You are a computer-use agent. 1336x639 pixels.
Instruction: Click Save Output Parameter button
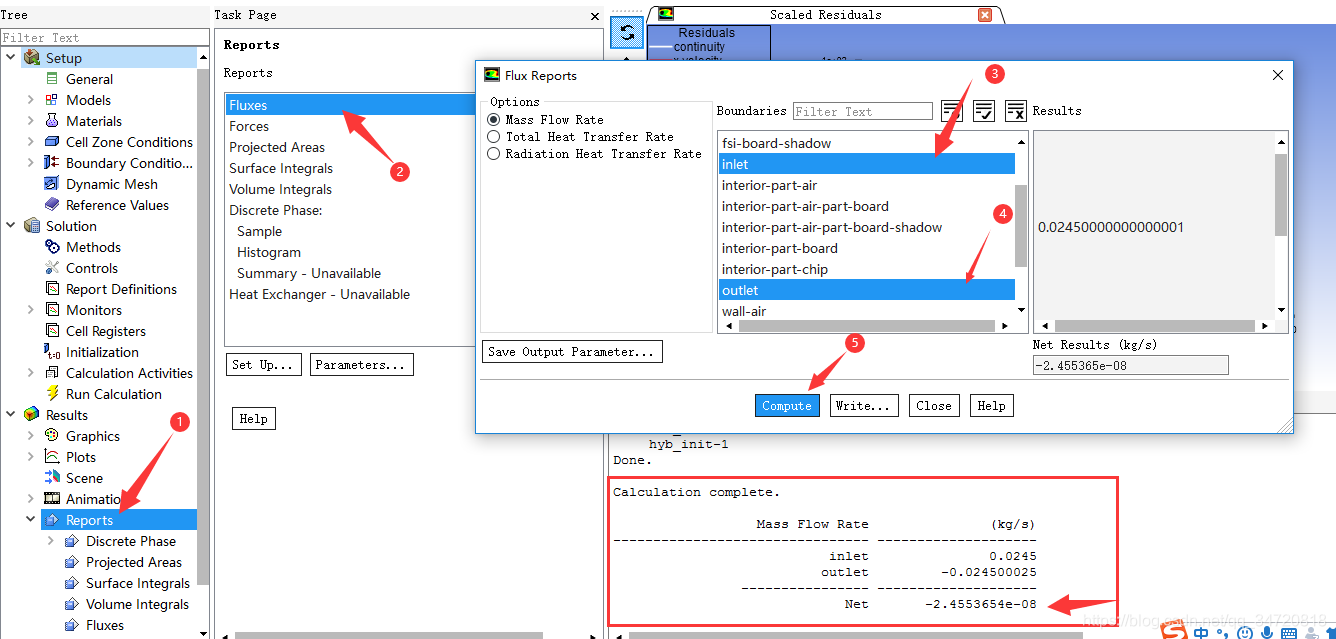point(571,352)
